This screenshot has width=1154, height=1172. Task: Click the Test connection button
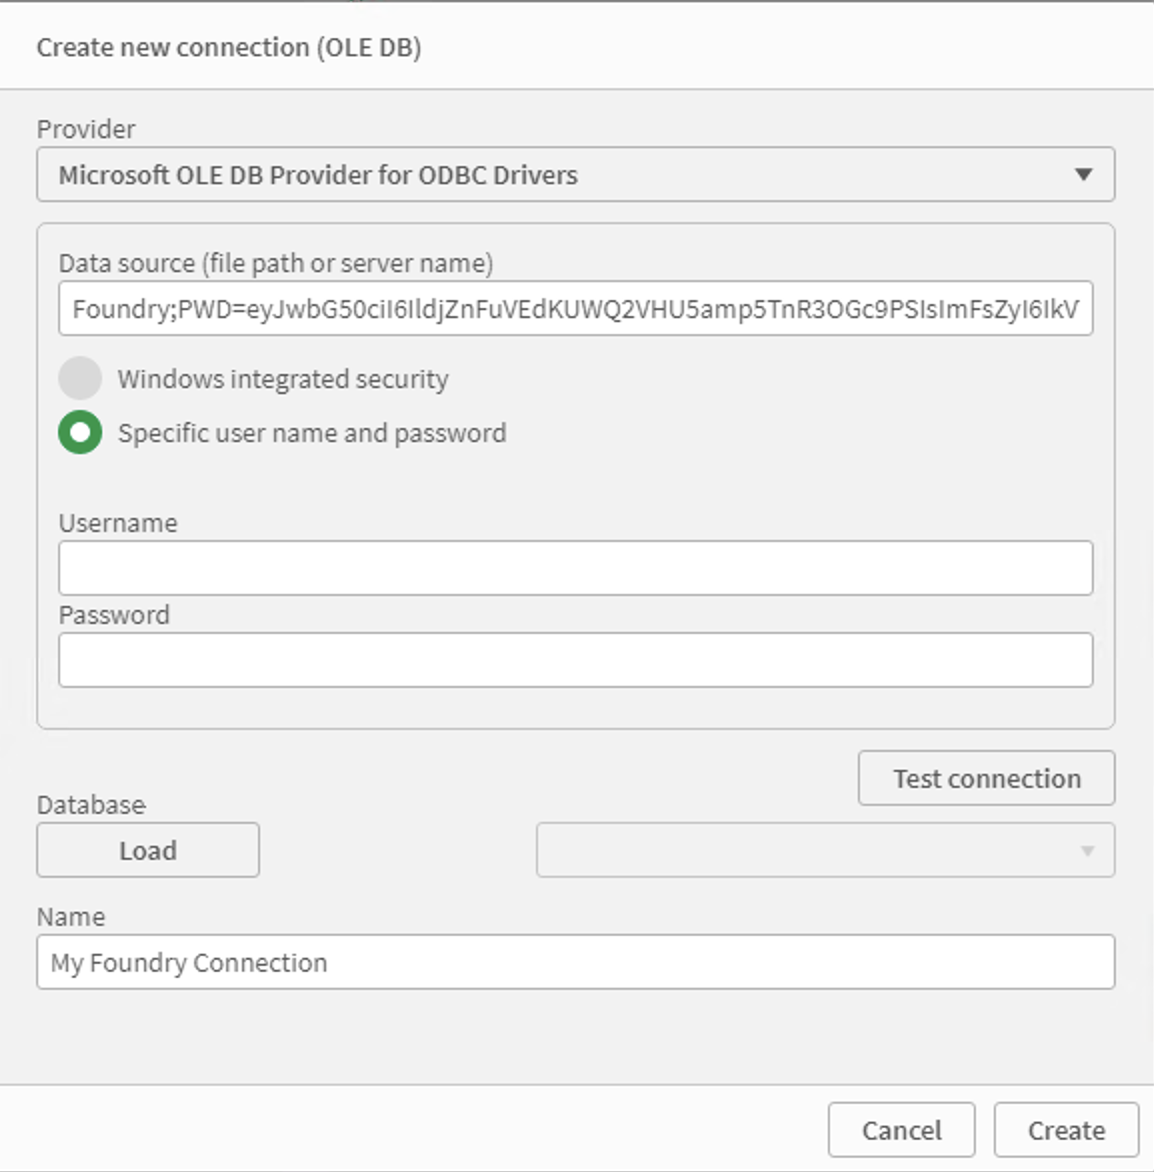click(987, 778)
